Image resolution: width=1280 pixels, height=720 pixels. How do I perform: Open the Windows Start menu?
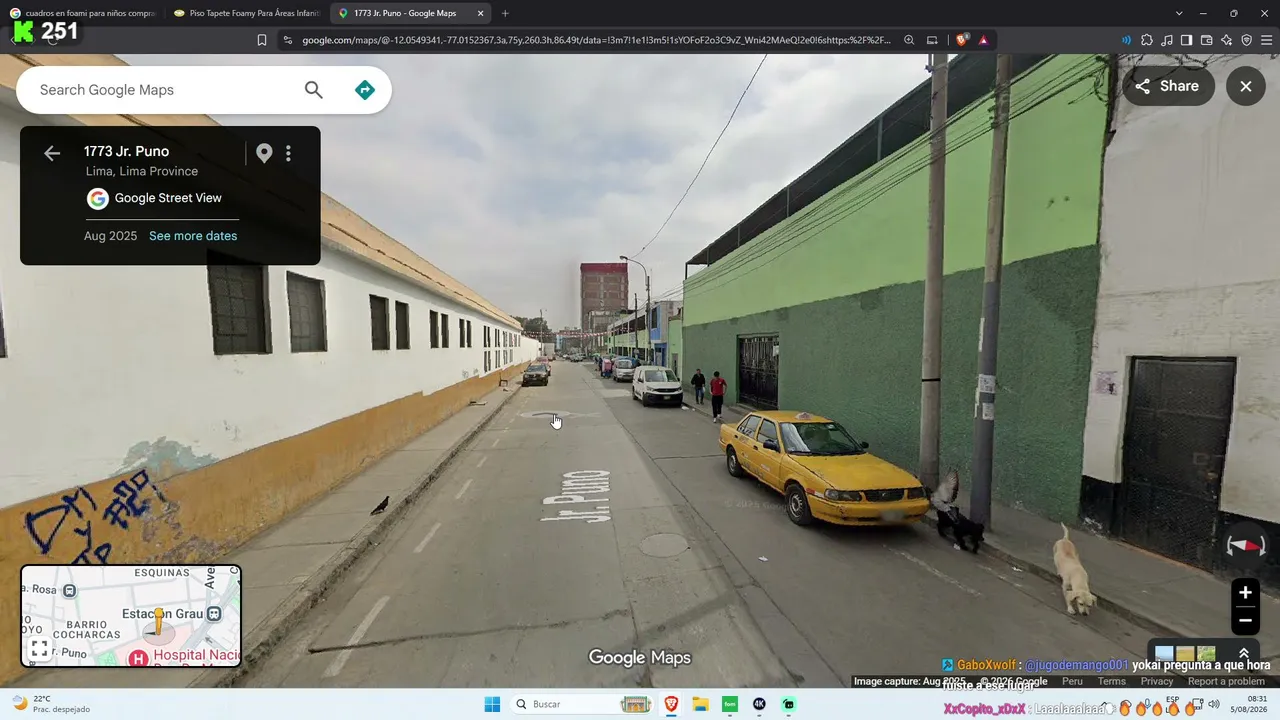[492, 704]
